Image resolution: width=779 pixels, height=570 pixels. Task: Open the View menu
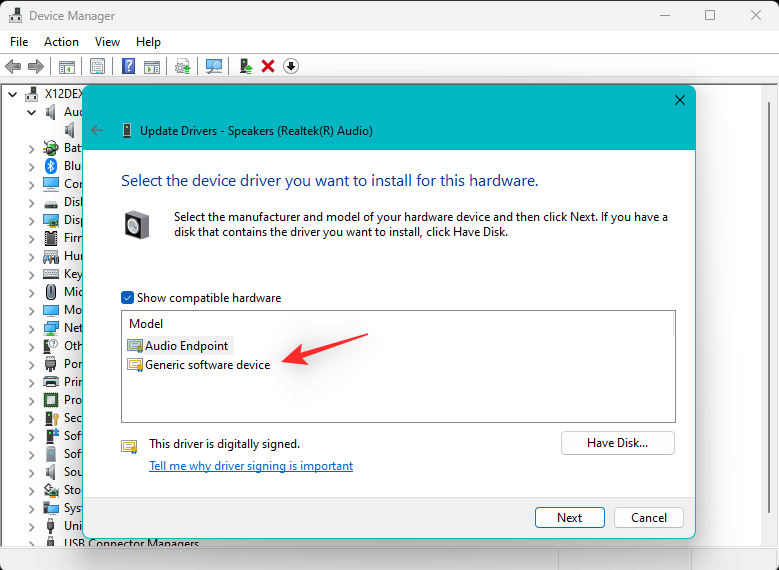click(x=107, y=42)
